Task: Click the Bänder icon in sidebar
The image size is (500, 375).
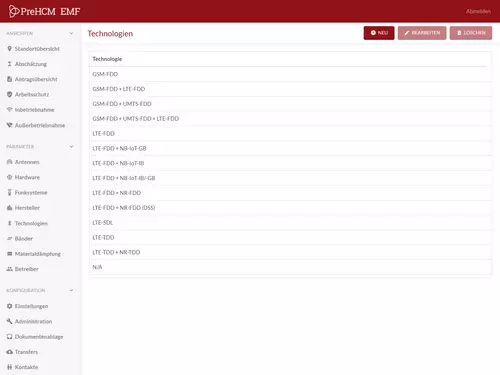Action: click(9, 239)
